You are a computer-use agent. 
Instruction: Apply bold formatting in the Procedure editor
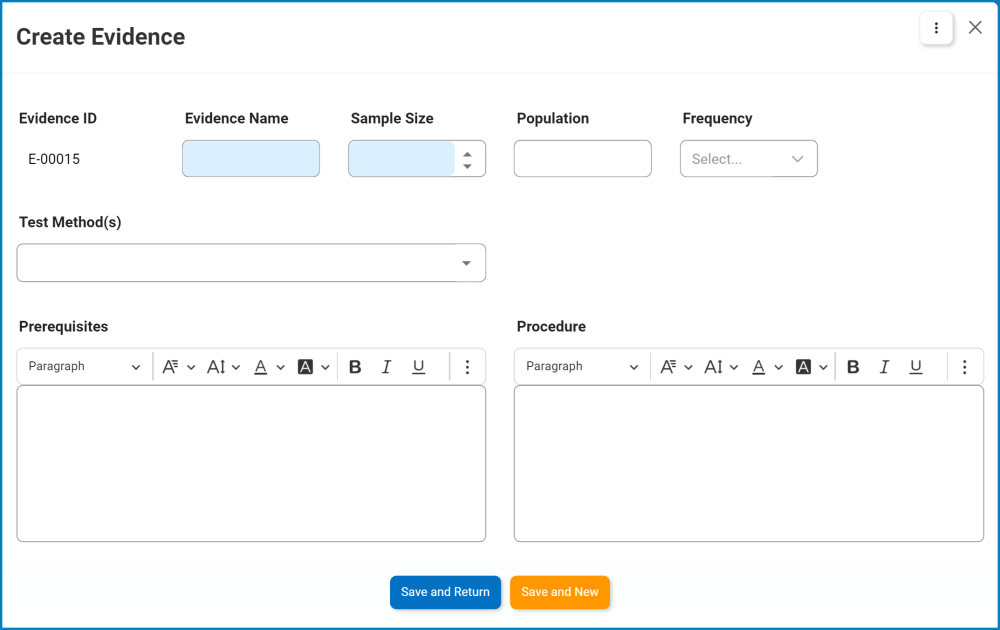853,366
